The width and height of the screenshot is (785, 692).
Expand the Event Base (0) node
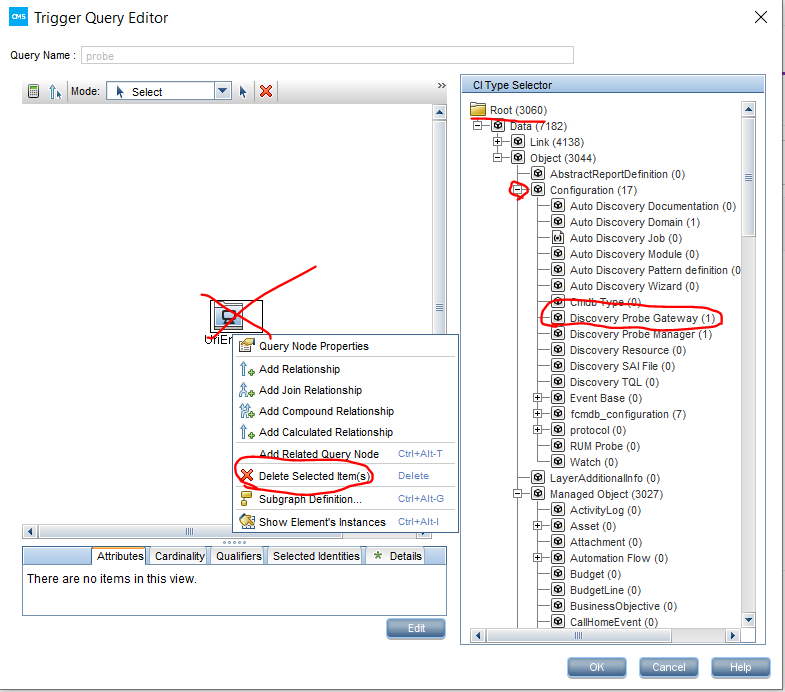538,398
